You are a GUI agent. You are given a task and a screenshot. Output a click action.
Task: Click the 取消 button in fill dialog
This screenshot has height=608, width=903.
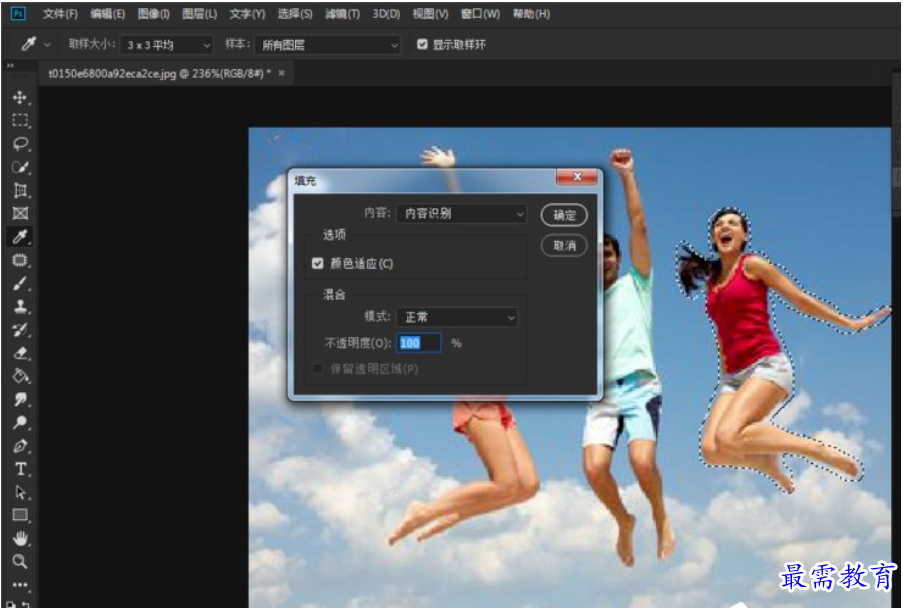point(564,246)
